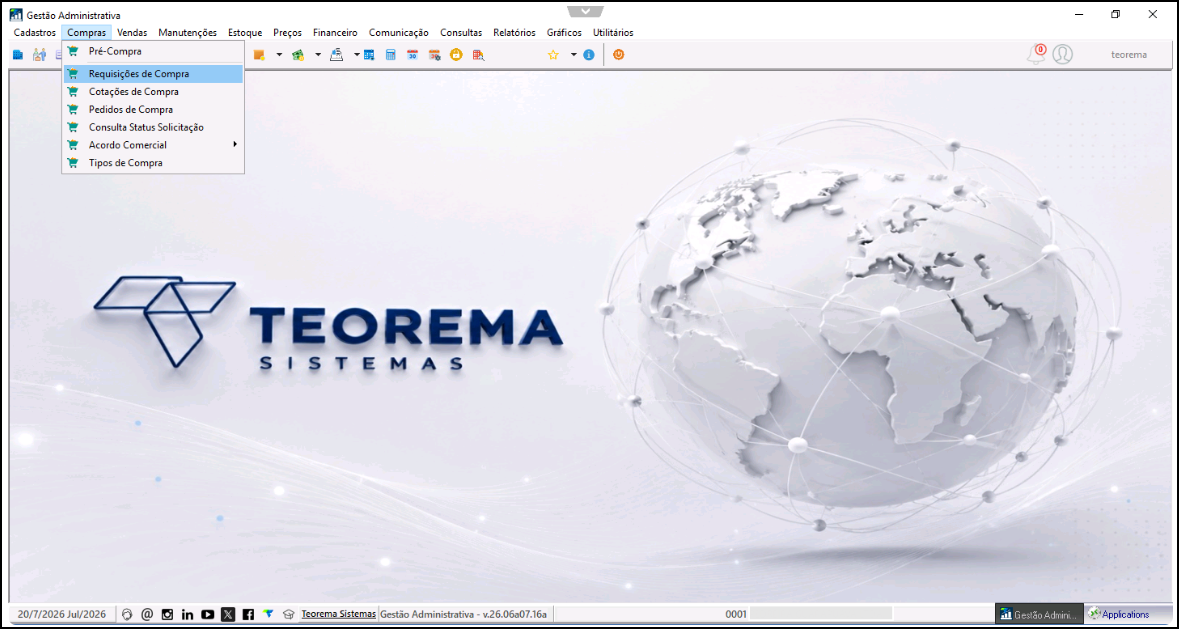This screenshot has height=629, width=1179.
Task: Open the Vendas menu
Action: [x=132, y=32]
